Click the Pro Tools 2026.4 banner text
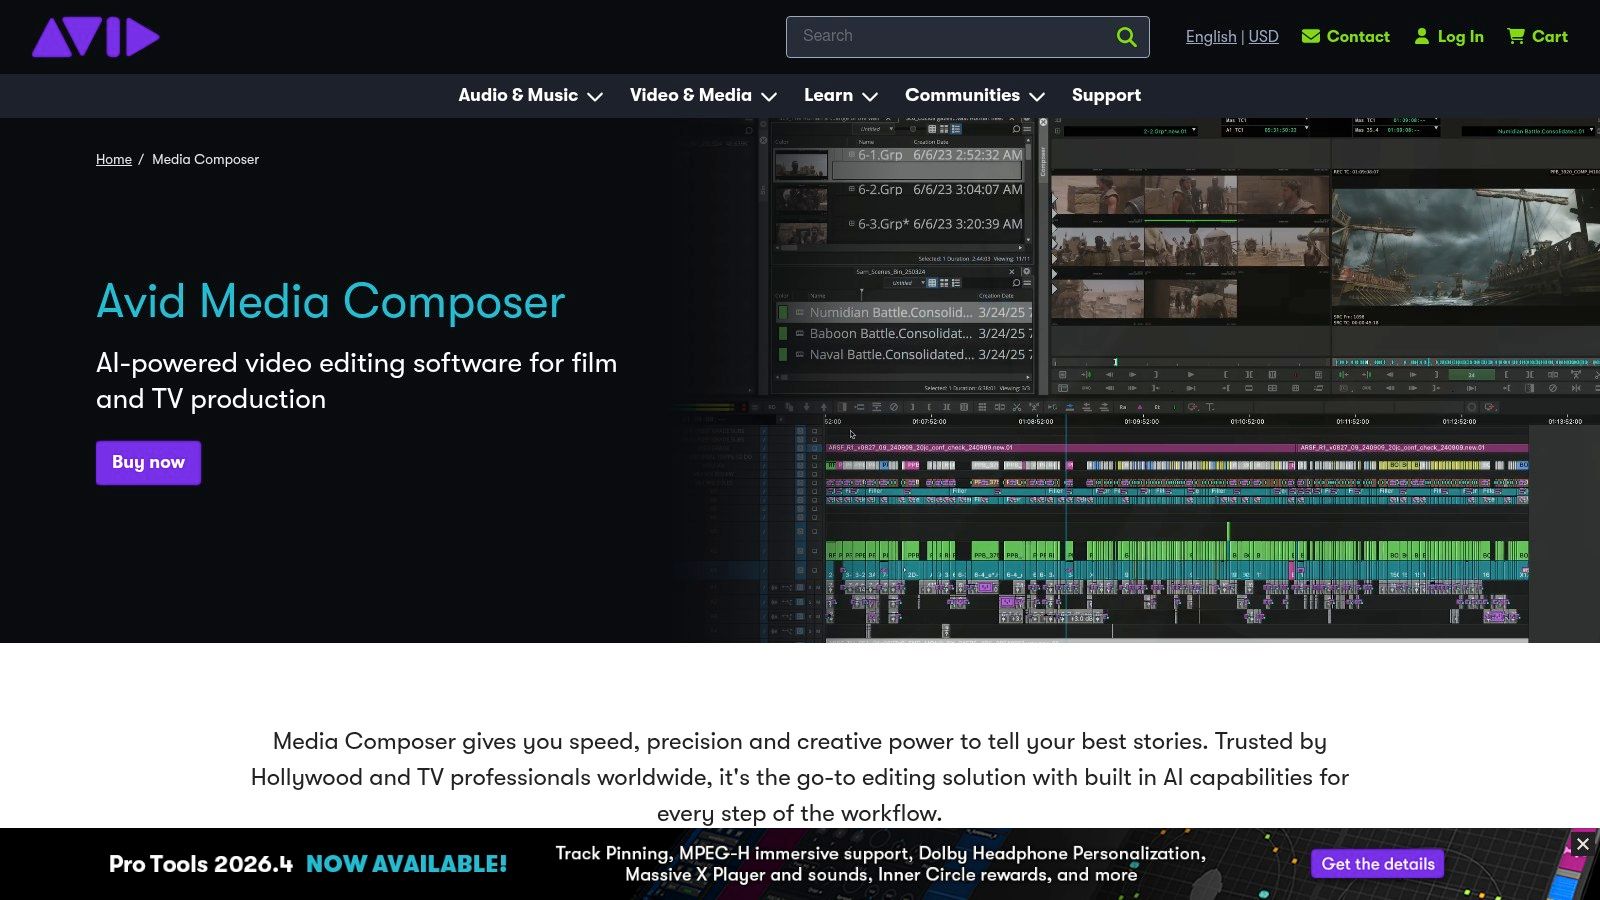Screen dimensions: 1600x900 pyautogui.click(x=201, y=864)
